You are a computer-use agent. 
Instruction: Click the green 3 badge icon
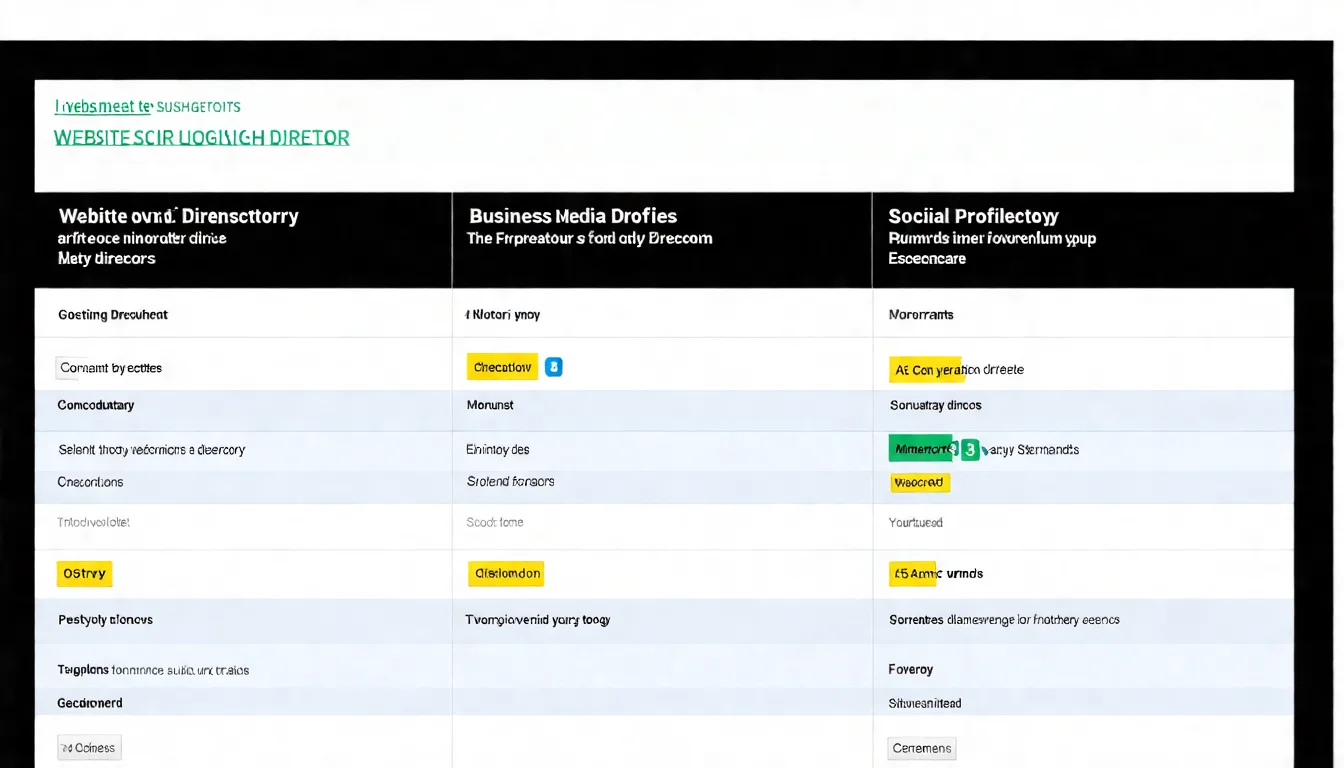969,449
